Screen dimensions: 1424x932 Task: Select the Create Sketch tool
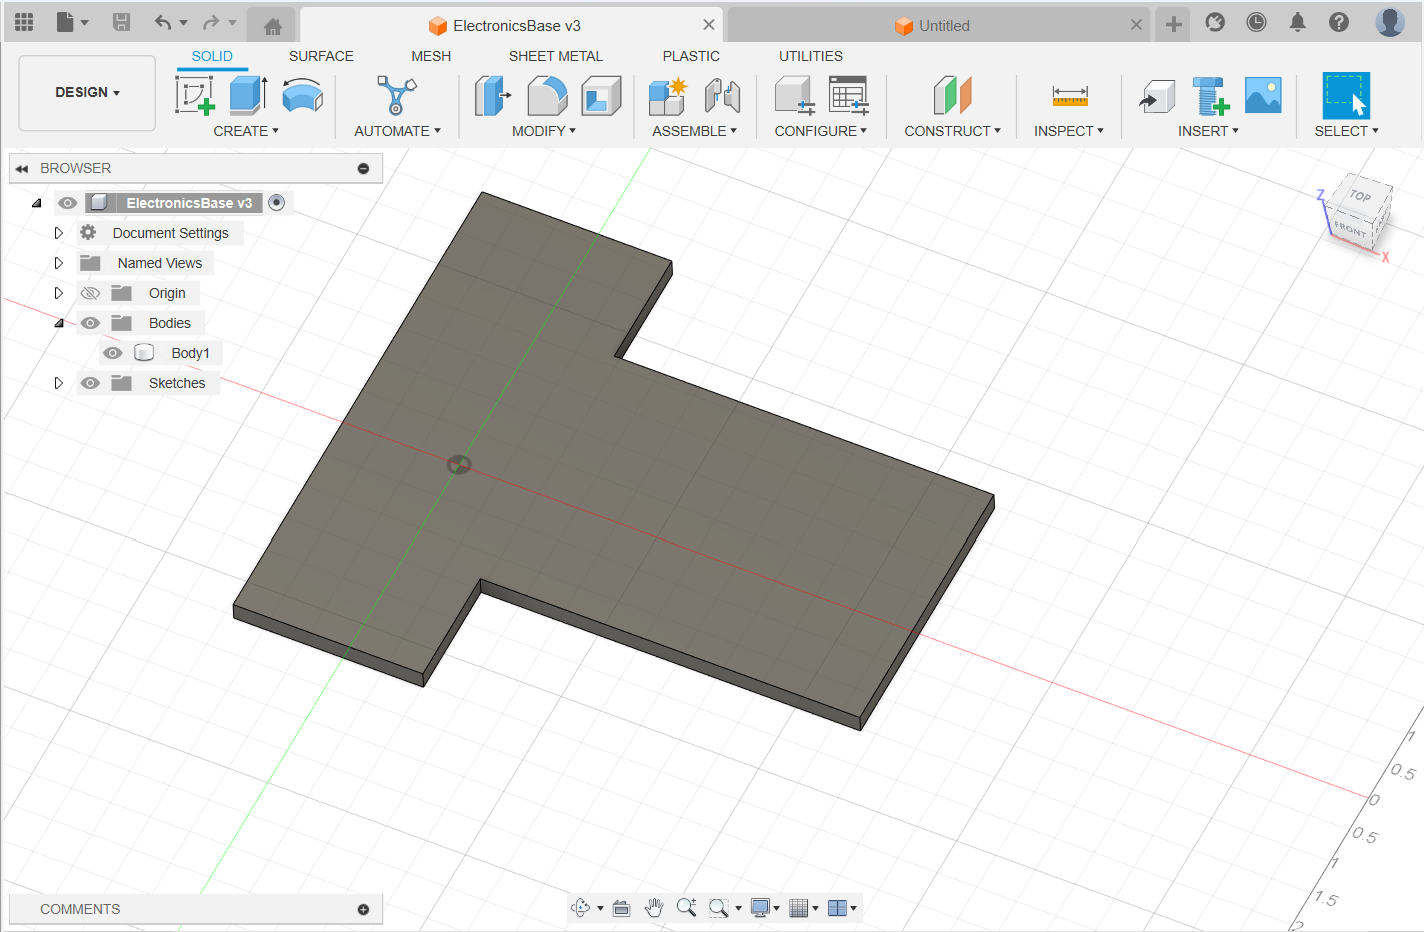pos(195,95)
